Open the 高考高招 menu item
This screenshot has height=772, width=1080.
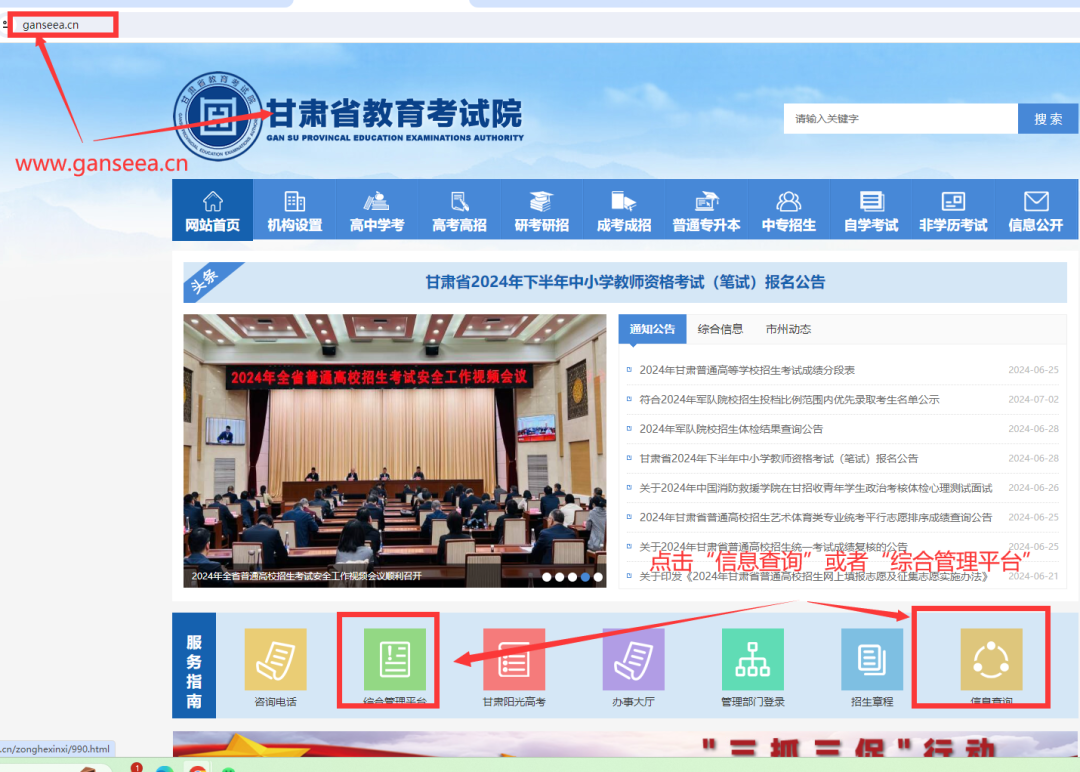pos(459,208)
